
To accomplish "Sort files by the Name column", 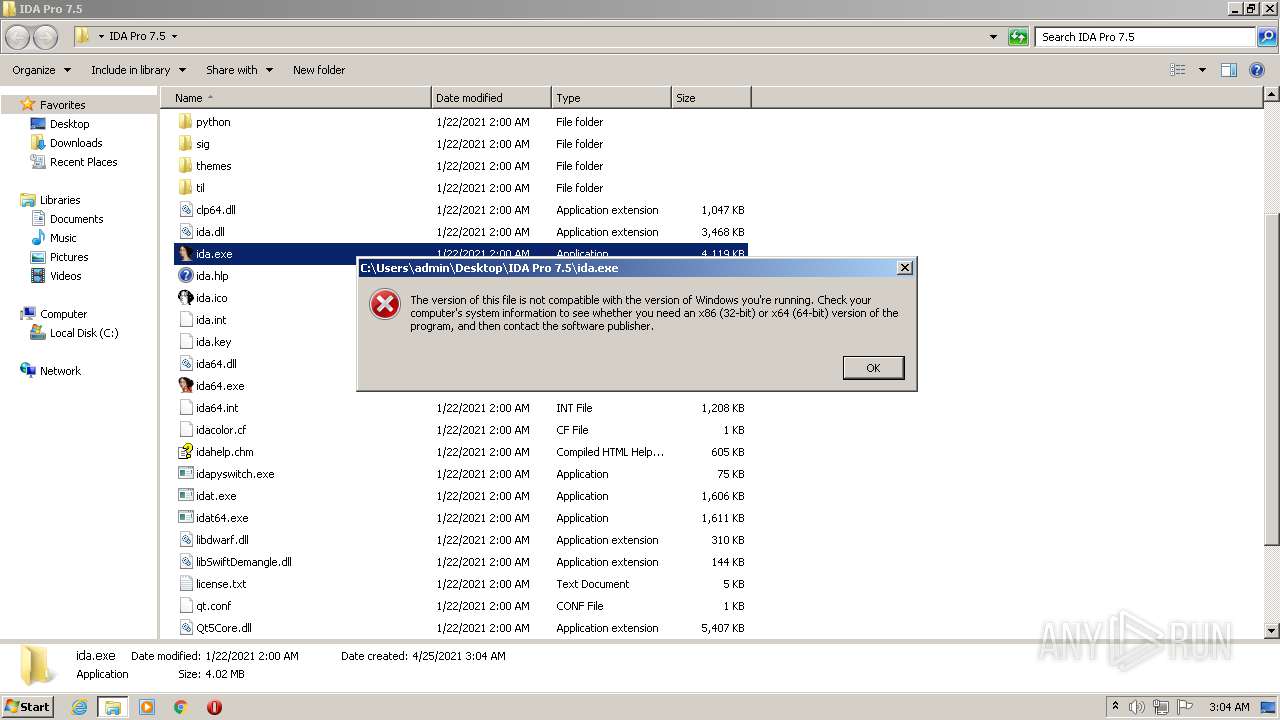I will 295,98.
